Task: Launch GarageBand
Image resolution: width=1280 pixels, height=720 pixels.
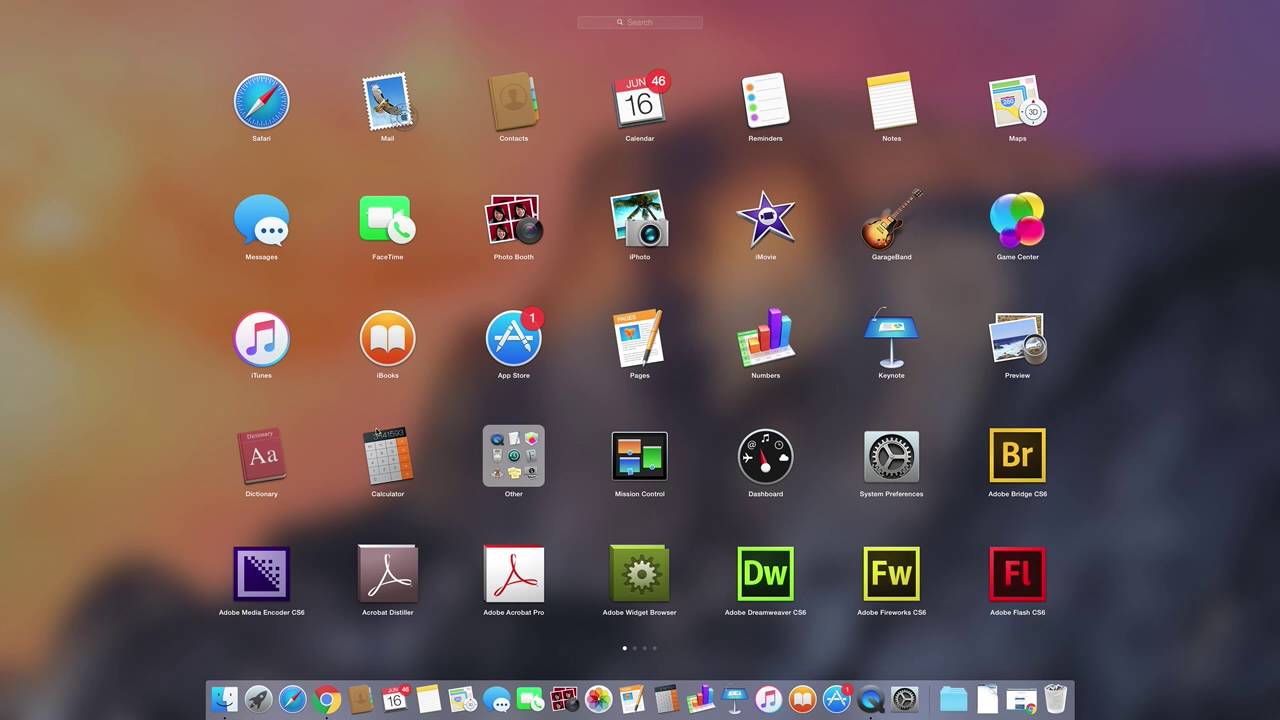Action: (x=891, y=220)
